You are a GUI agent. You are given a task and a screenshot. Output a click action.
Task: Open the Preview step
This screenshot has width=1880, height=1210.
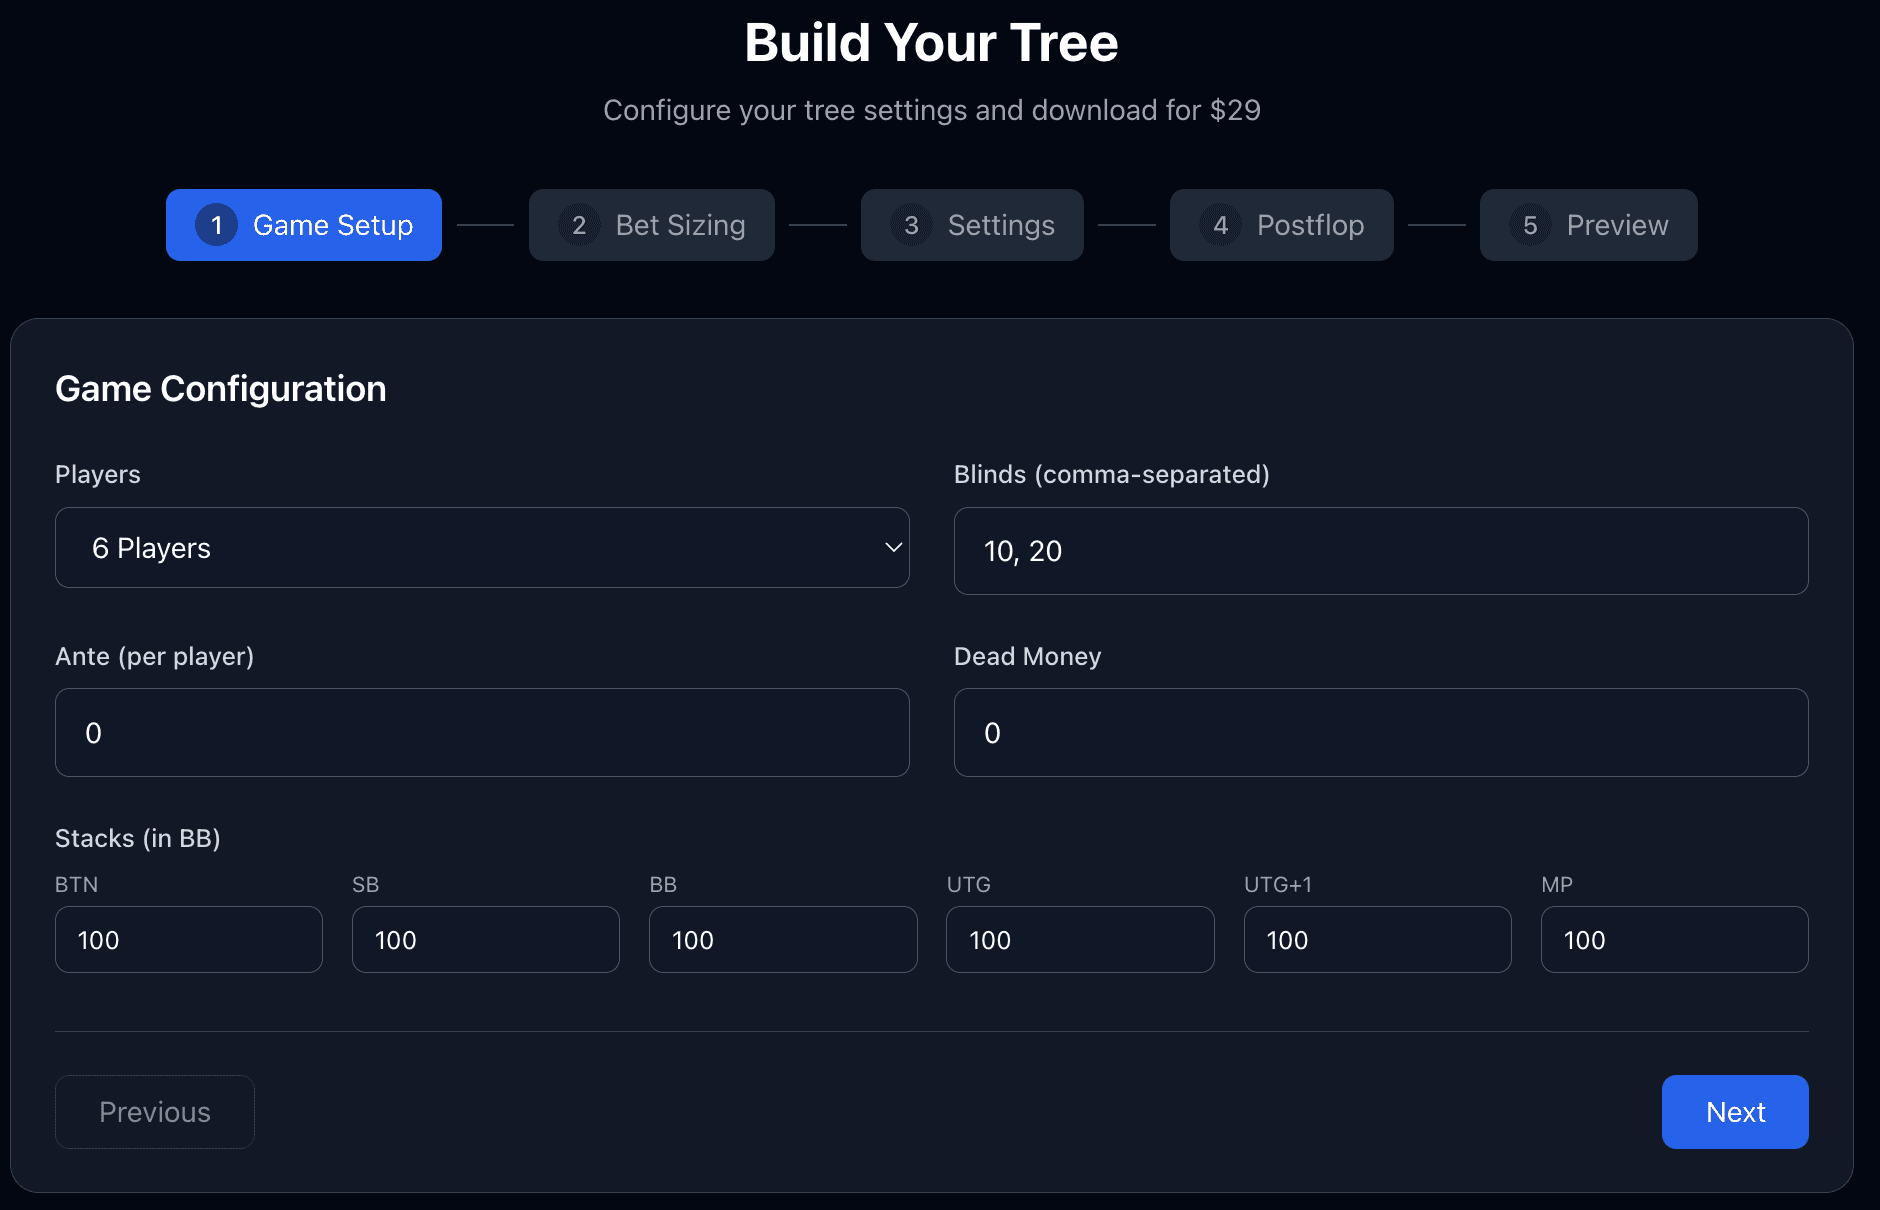[x=1588, y=225]
